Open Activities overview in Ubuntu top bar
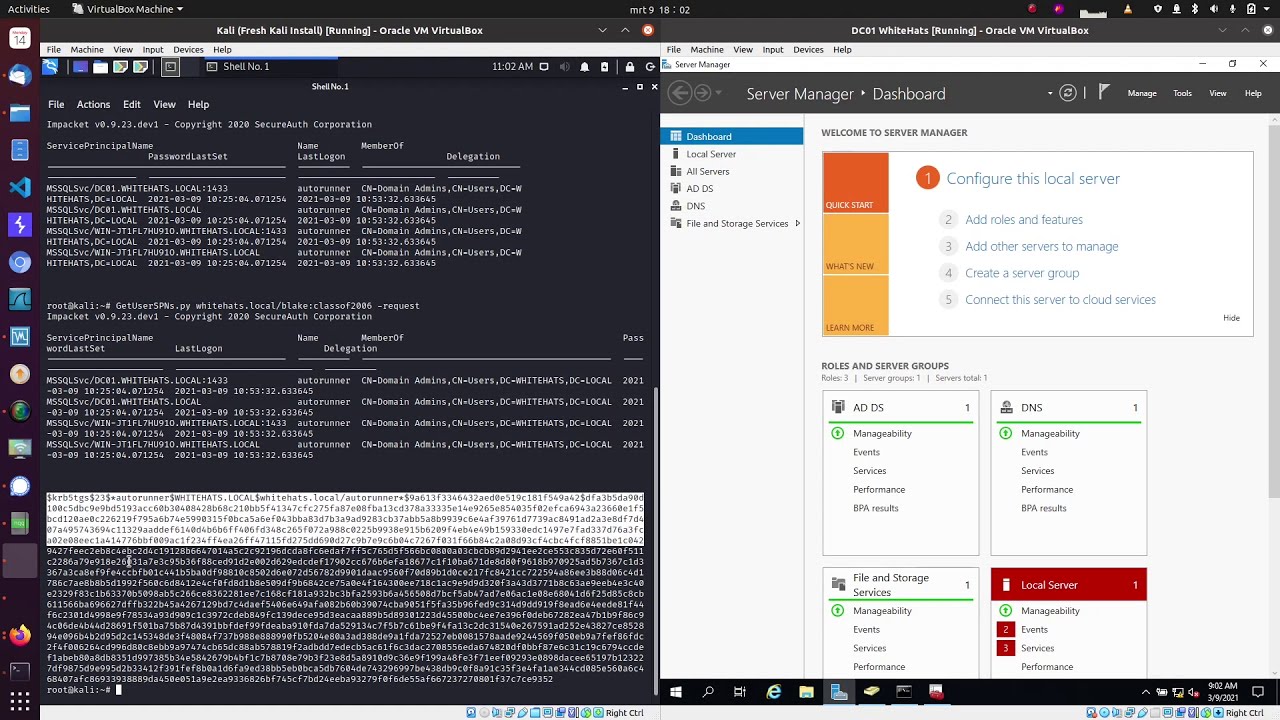Screen dimensions: 1280x720 [28, 9]
